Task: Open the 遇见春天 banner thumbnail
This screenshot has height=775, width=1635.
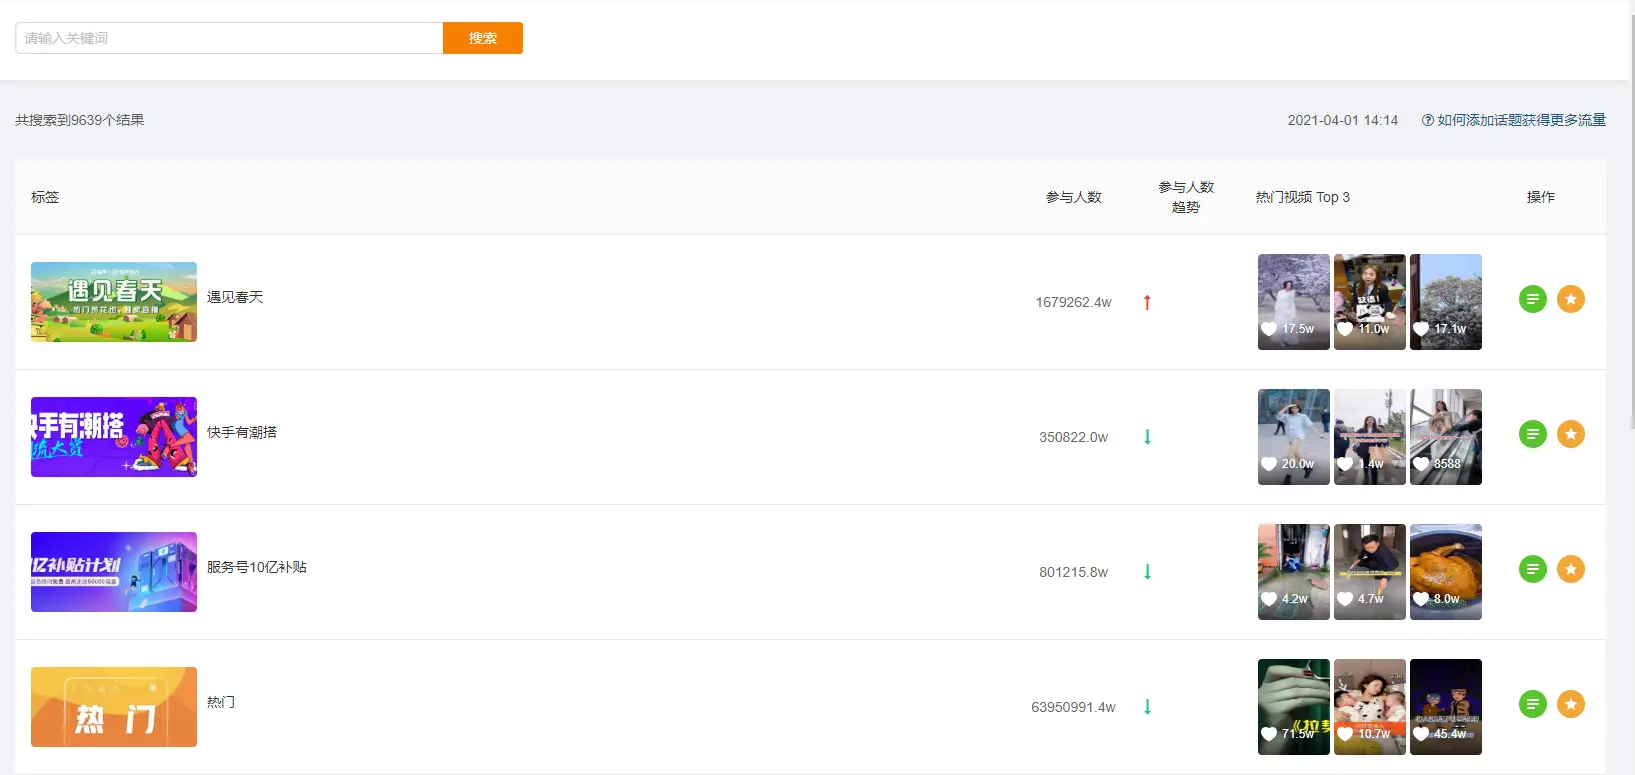Action: [114, 302]
